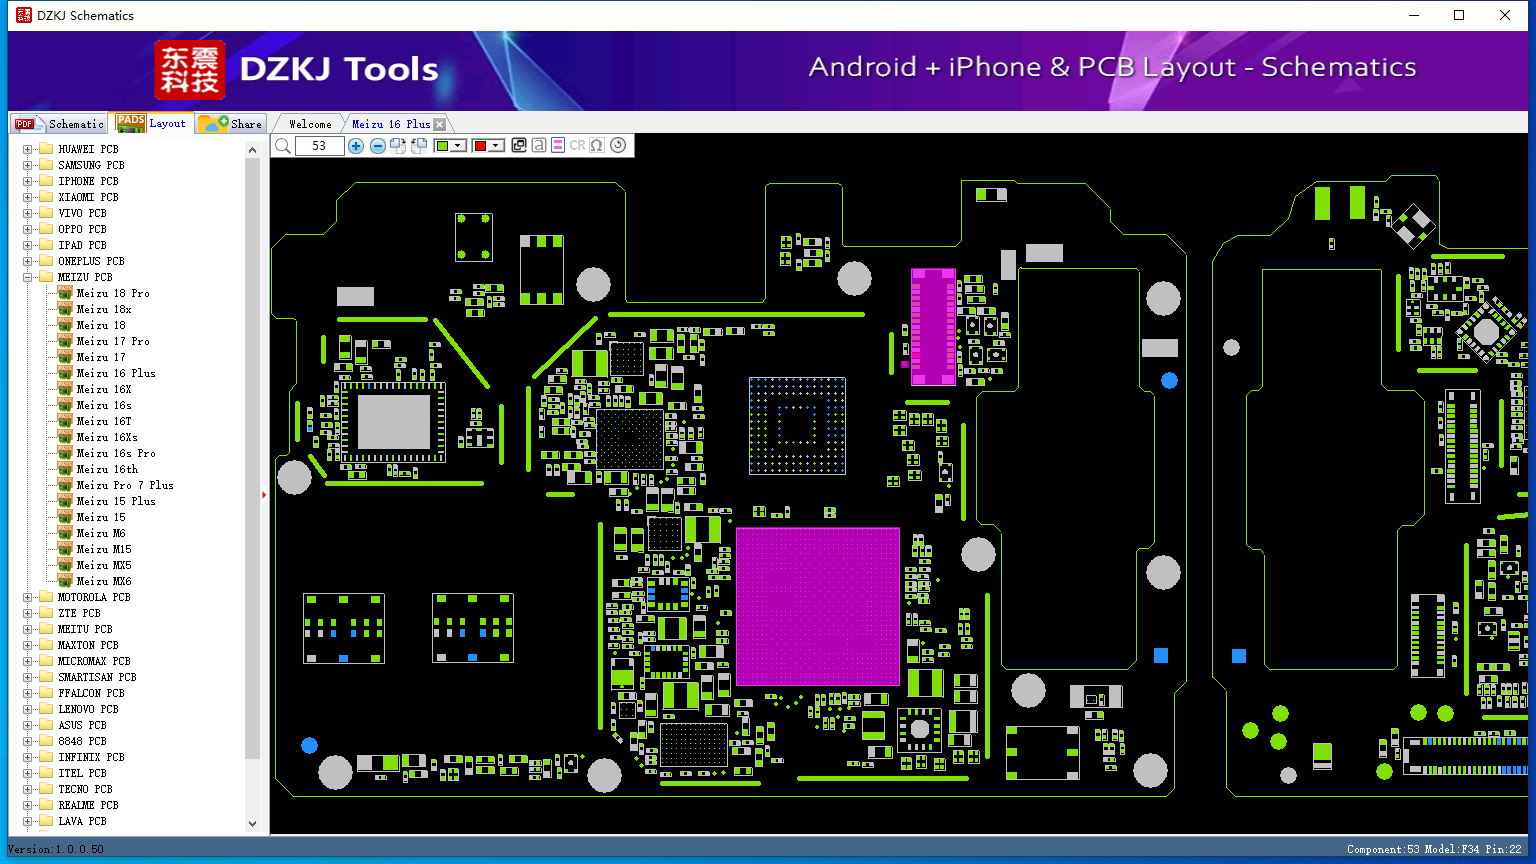Open the Share tab

230,124
